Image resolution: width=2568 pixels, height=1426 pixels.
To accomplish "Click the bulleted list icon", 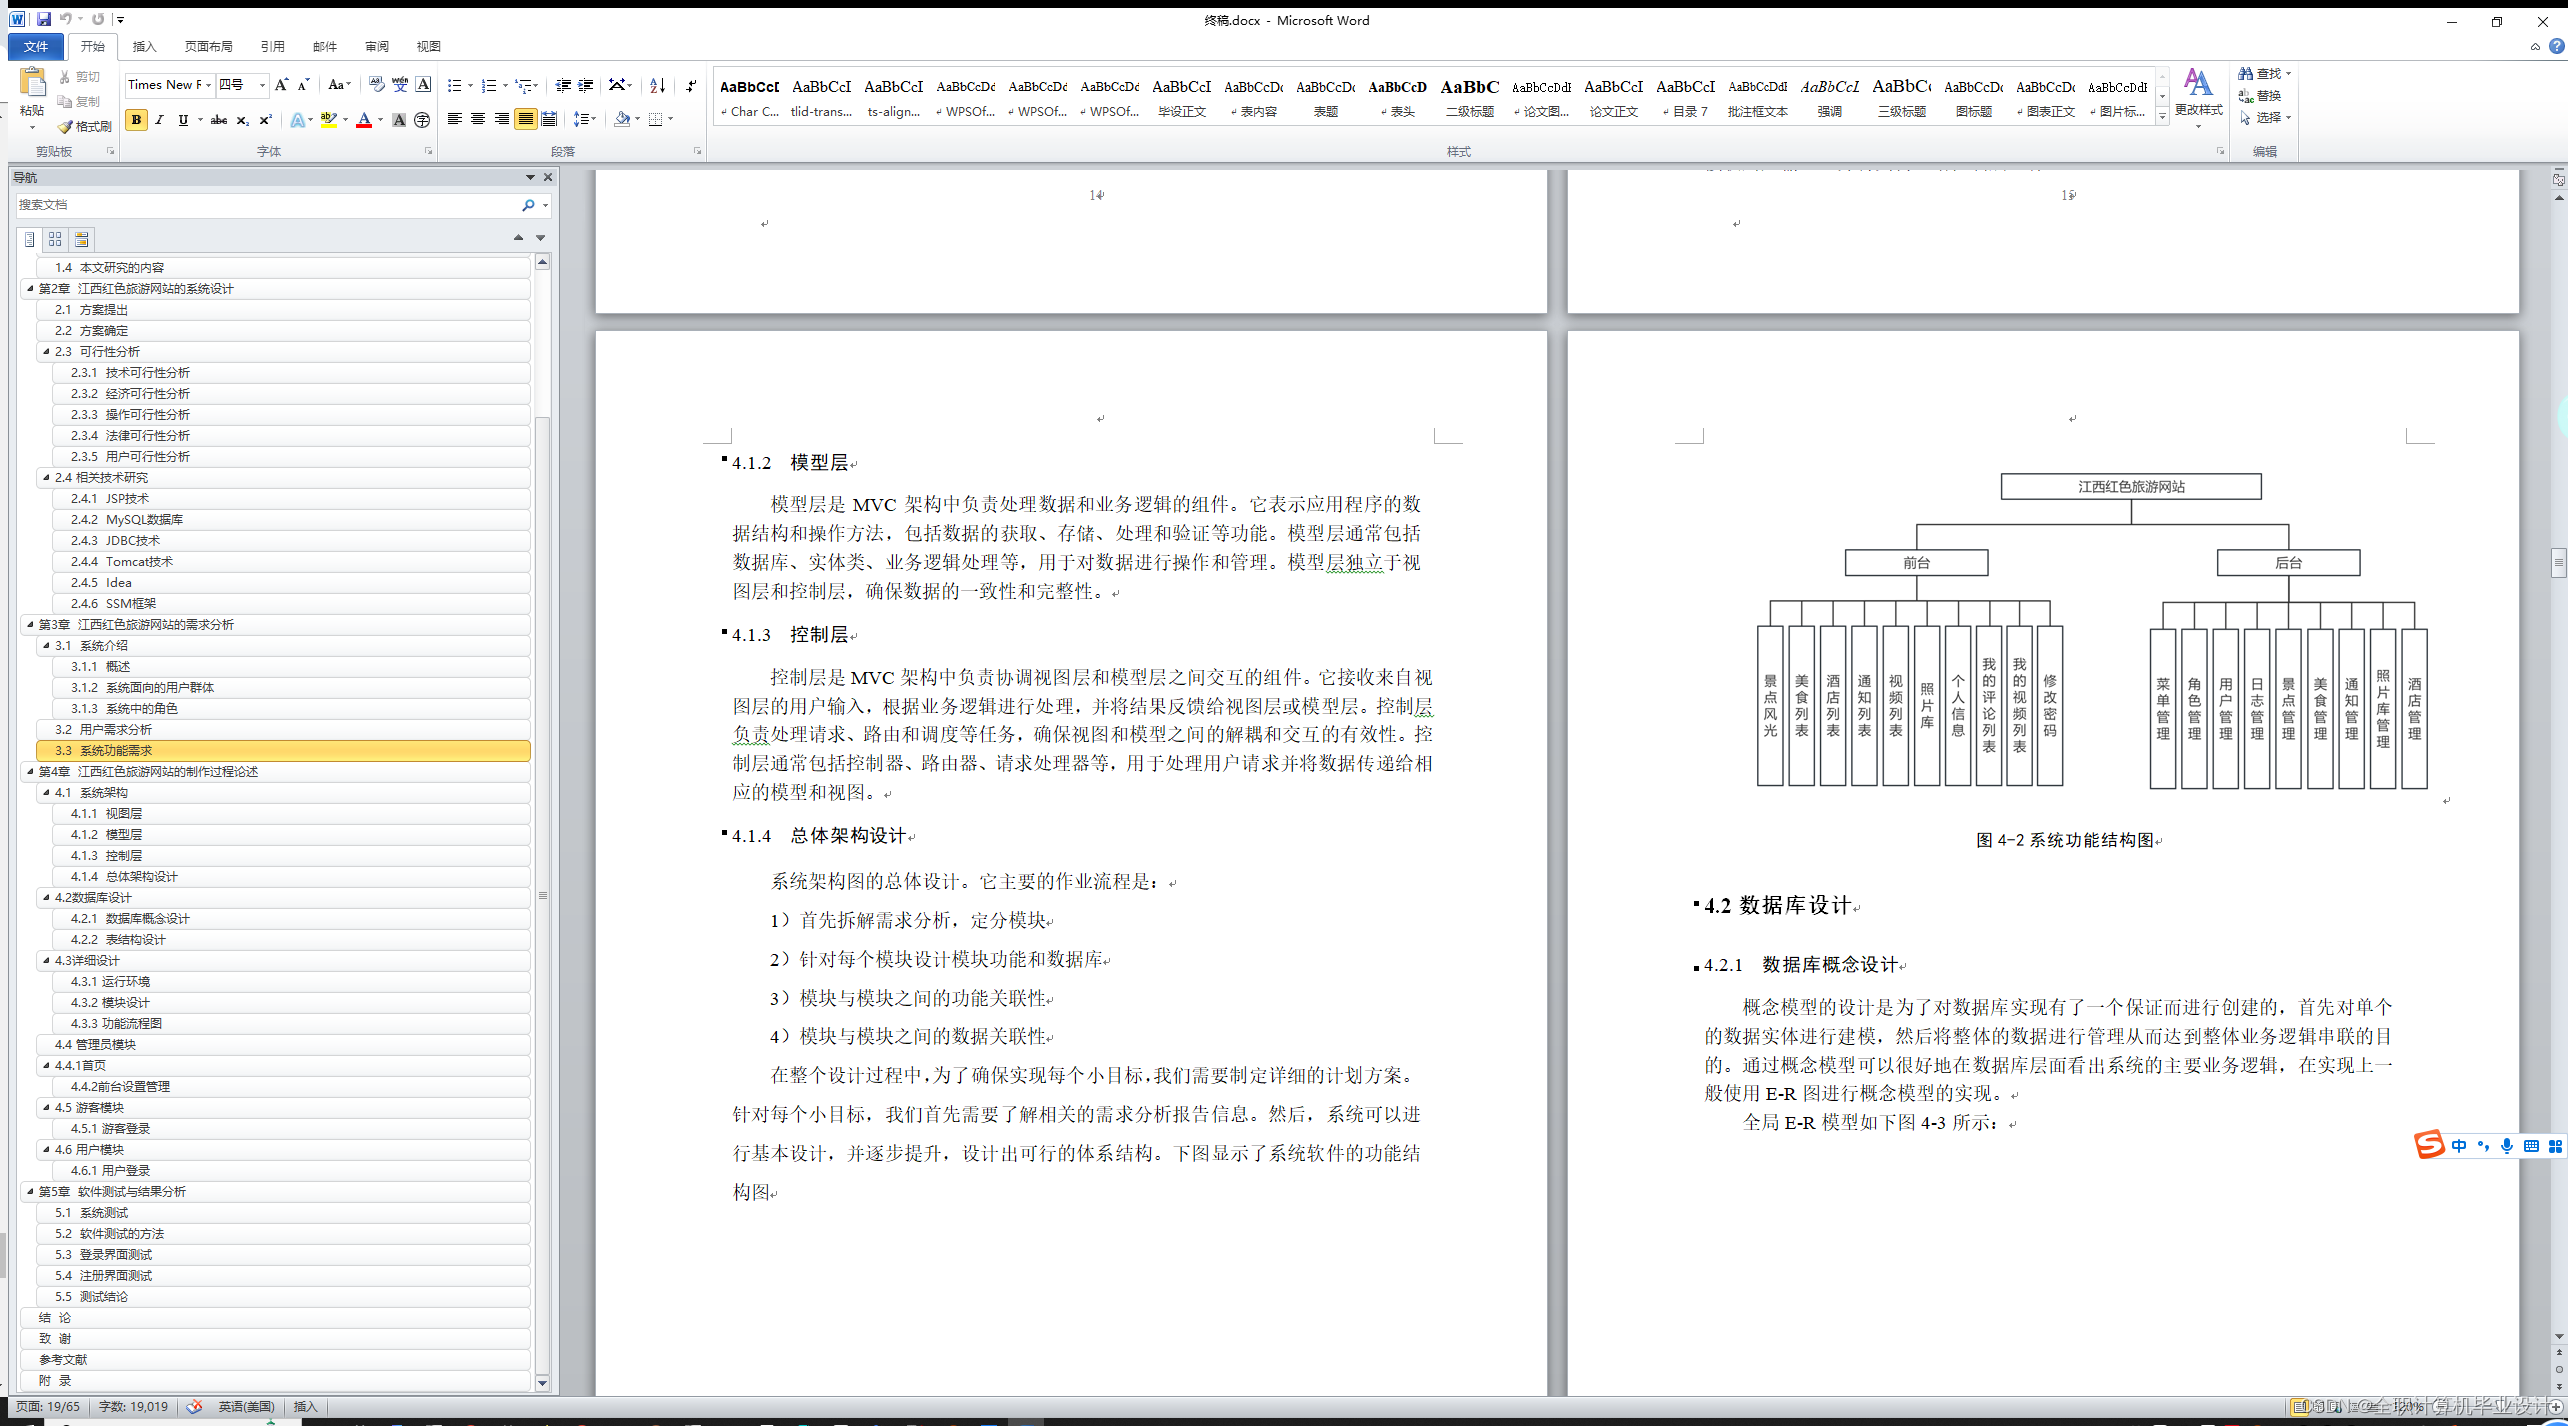I will coord(454,86).
